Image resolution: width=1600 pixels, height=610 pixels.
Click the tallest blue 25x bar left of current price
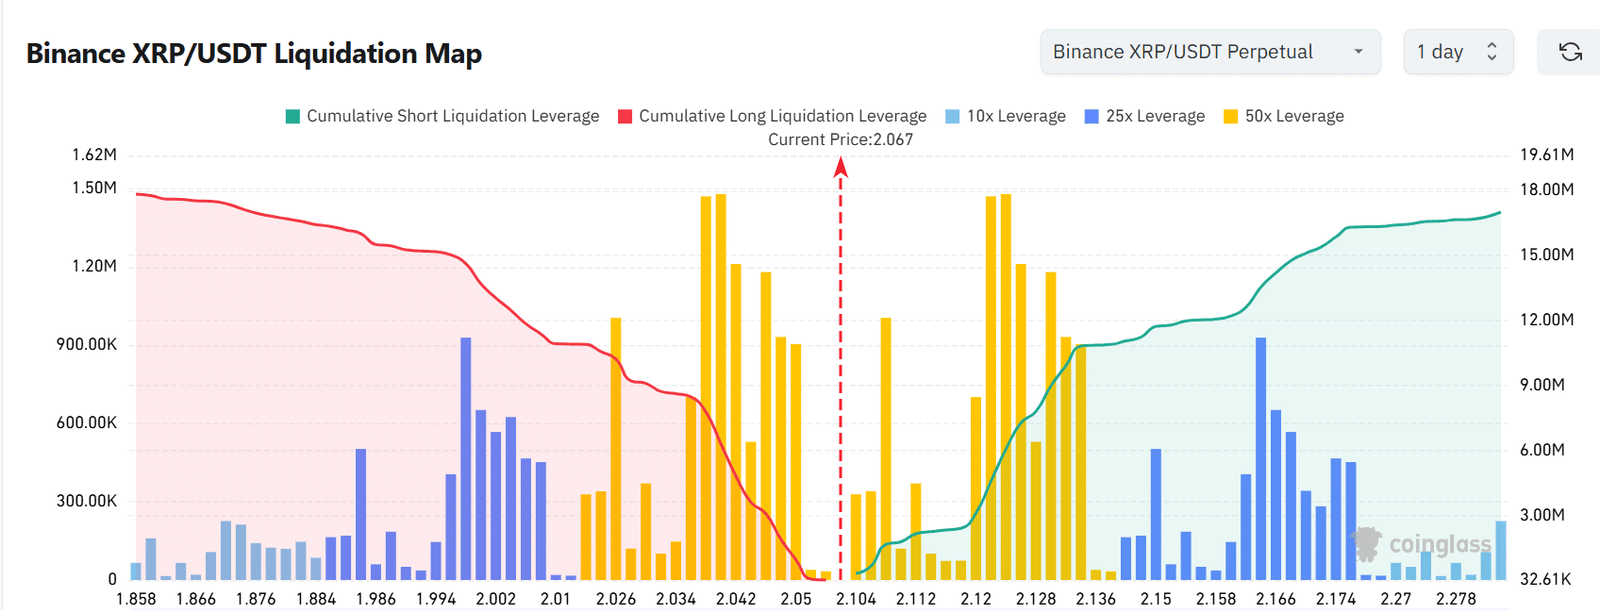pyautogui.click(x=466, y=458)
